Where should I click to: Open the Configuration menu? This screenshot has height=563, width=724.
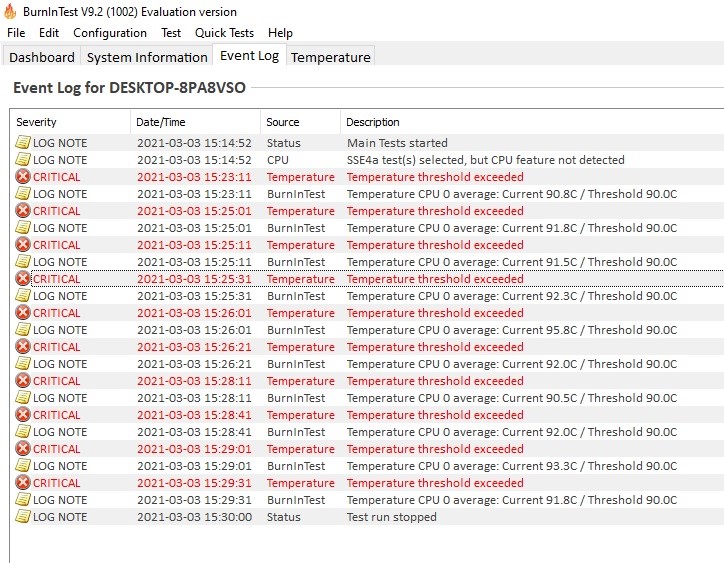pos(110,33)
